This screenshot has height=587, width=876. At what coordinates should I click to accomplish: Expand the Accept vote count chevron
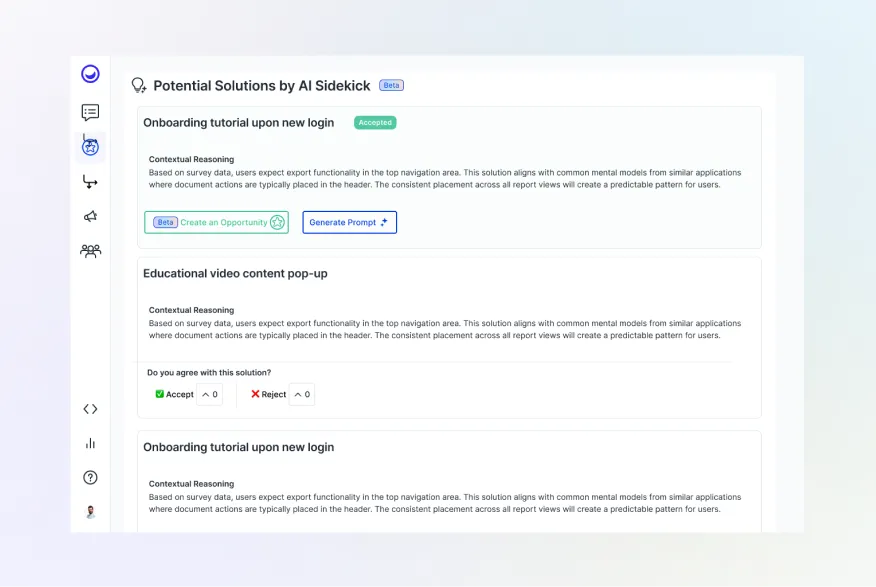coord(210,394)
